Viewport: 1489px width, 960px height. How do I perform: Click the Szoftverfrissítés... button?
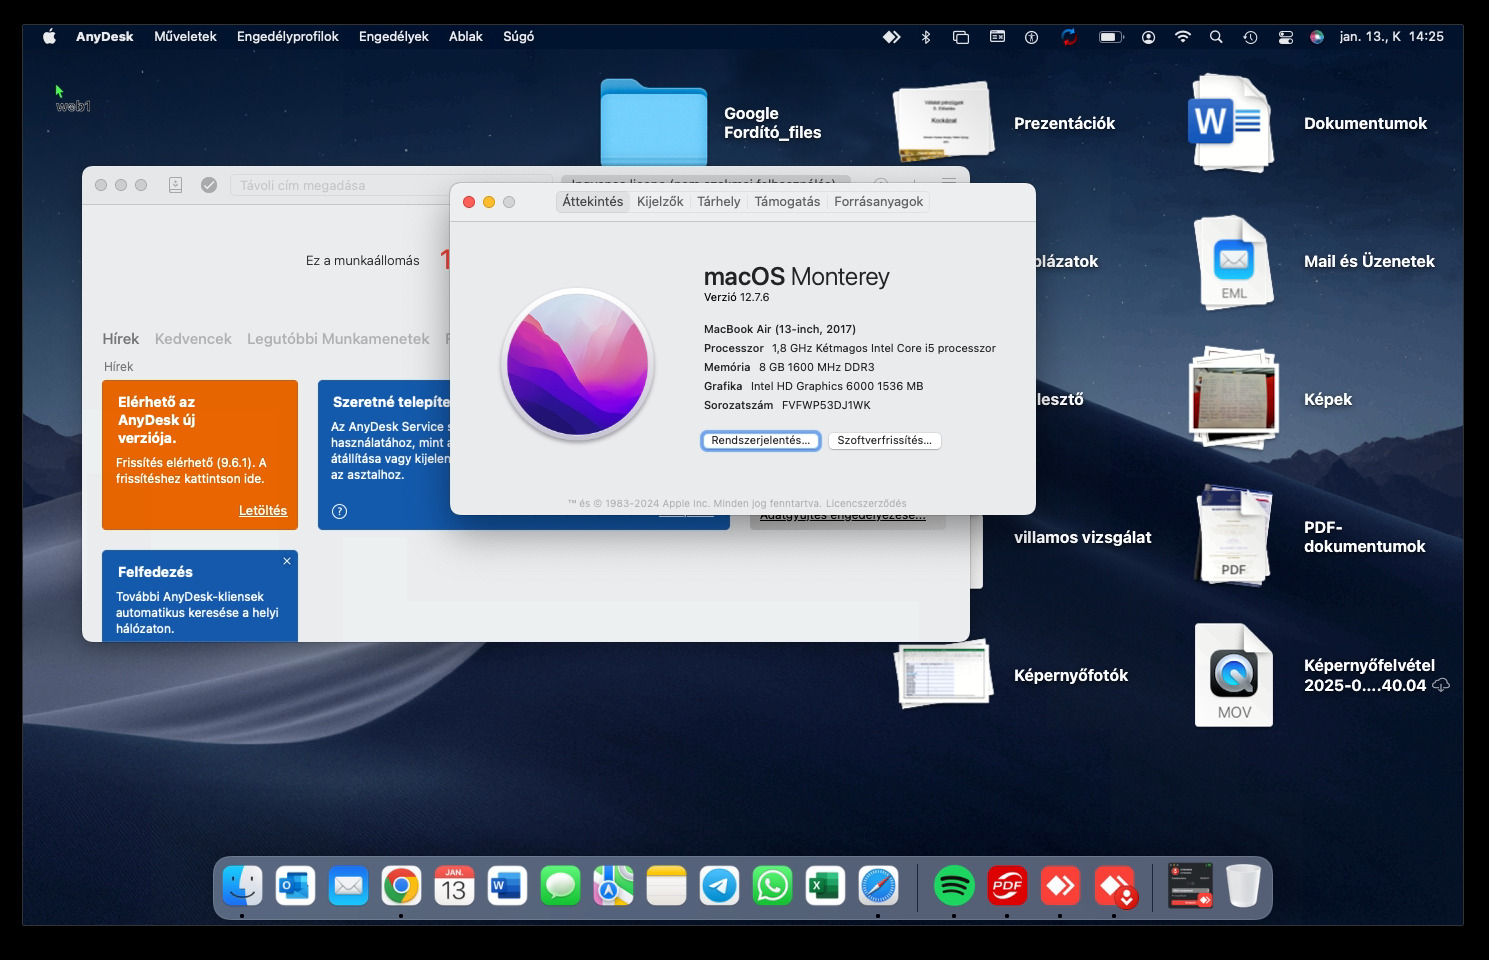[x=884, y=441]
